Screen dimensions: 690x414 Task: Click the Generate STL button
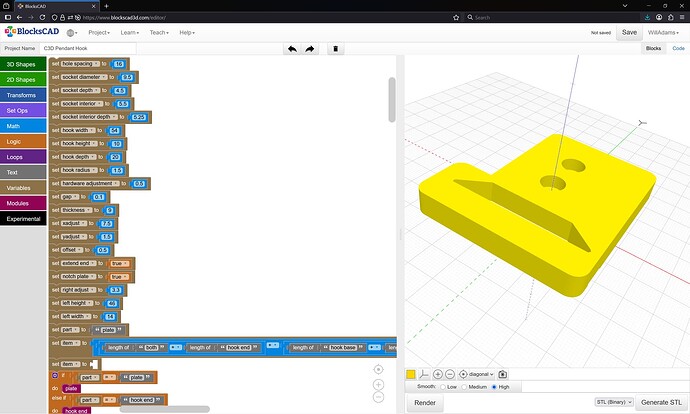point(661,403)
